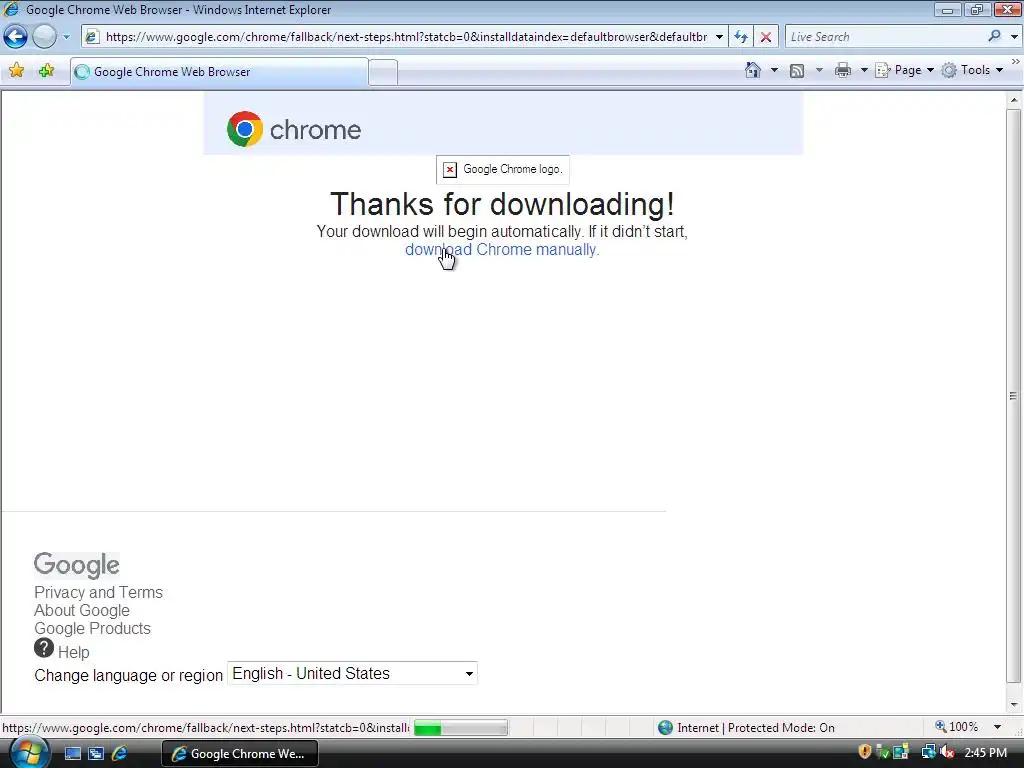
Task: Click the page icon in address bar
Action: click(x=92, y=37)
